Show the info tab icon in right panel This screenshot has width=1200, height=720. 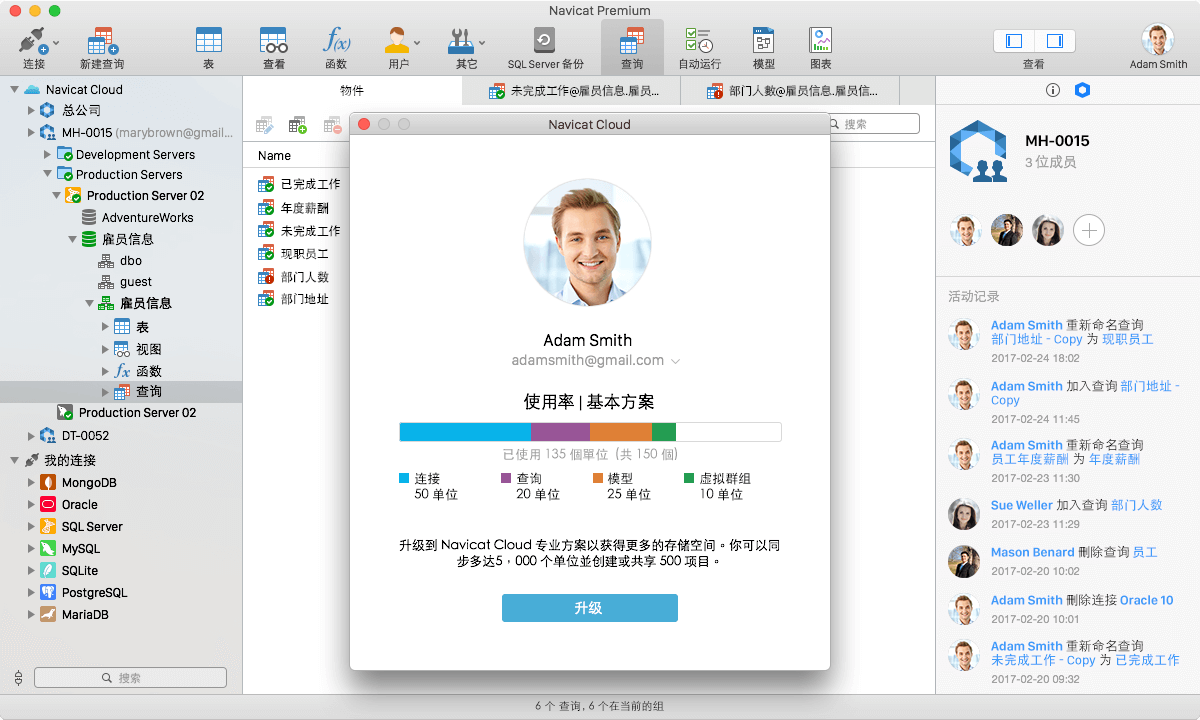click(x=1052, y=90)
